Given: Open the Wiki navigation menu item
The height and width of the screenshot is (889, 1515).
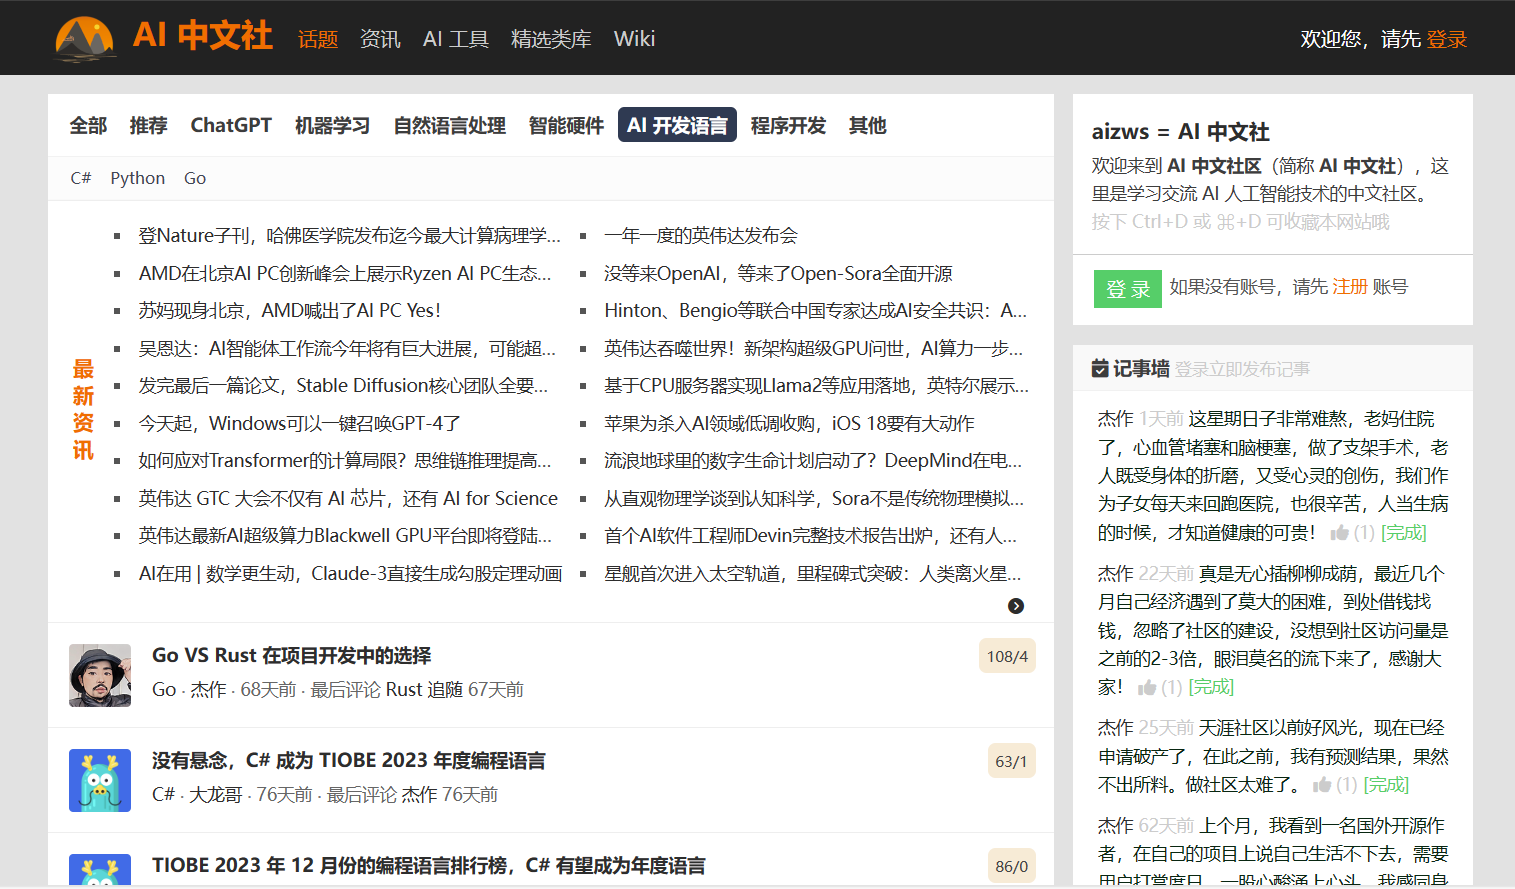Looking at the screenshot, I should [634, 39].
